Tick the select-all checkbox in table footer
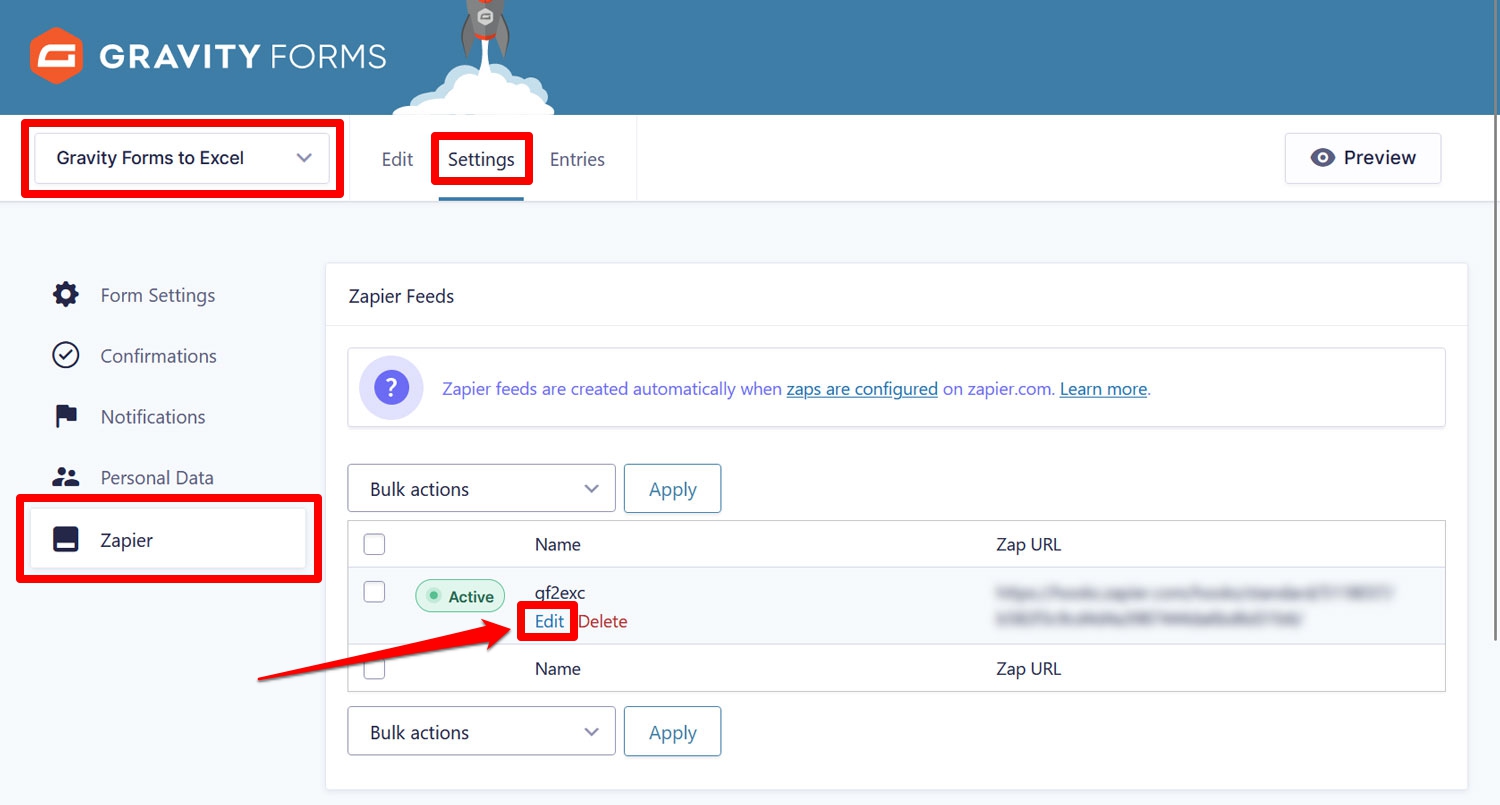Screen dimensions: 1500x805 pyautogui.click(x=374, y=669)
